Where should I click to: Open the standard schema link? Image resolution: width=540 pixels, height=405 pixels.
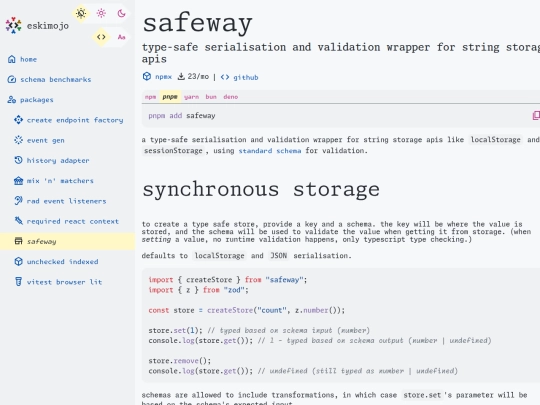pyautogui.click(x=270, y=151)
